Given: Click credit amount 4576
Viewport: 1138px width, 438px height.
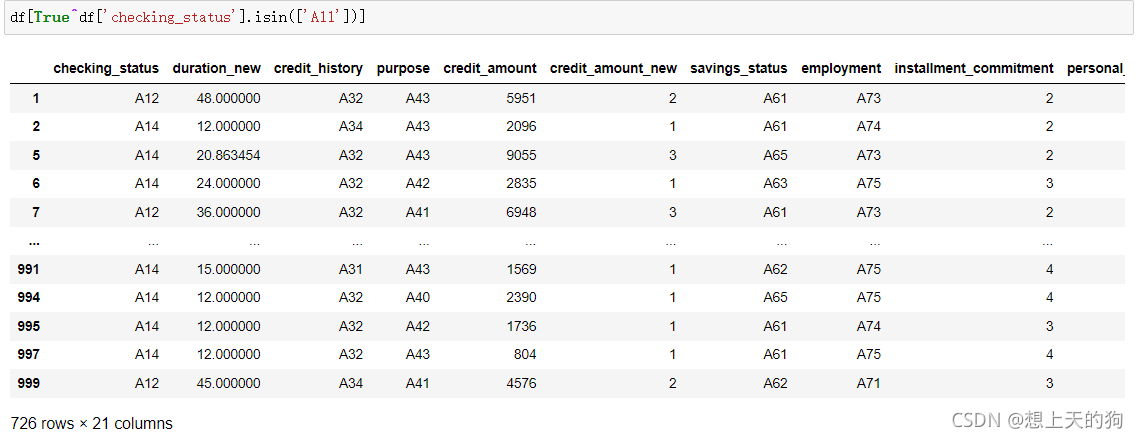Looking at the screenshot, I should (521, 383).
